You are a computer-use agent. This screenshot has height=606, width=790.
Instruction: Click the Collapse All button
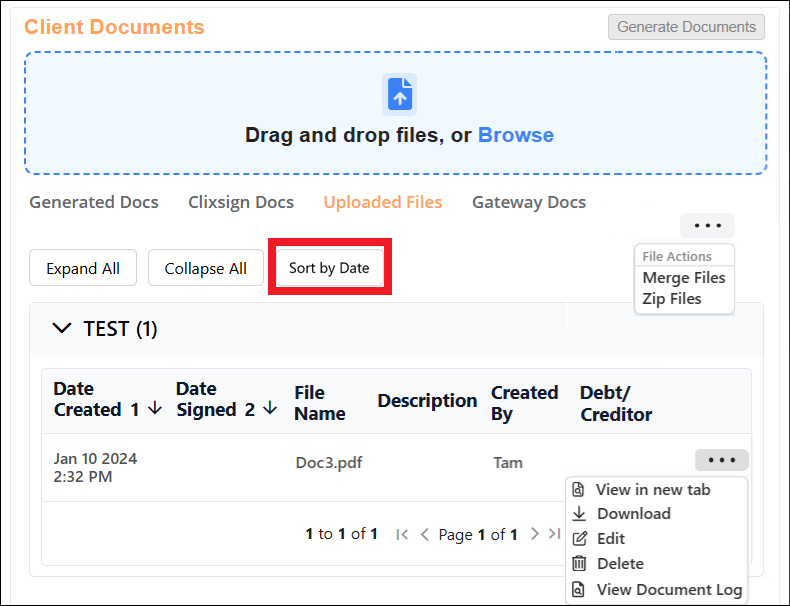pyautogui.click(x=206, y=268)
